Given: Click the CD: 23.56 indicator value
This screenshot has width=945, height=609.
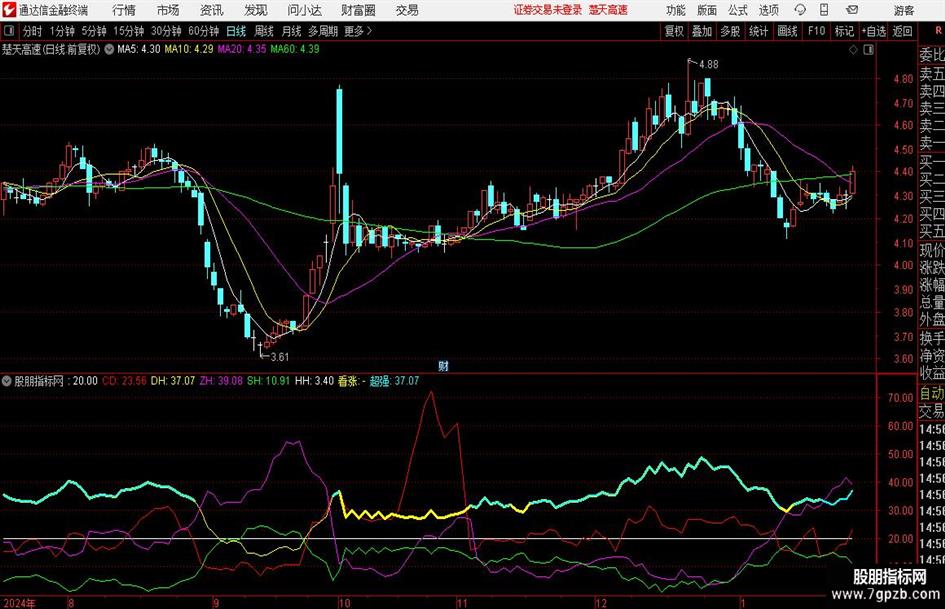Looking at the screenshot, I should pos(125,381).
